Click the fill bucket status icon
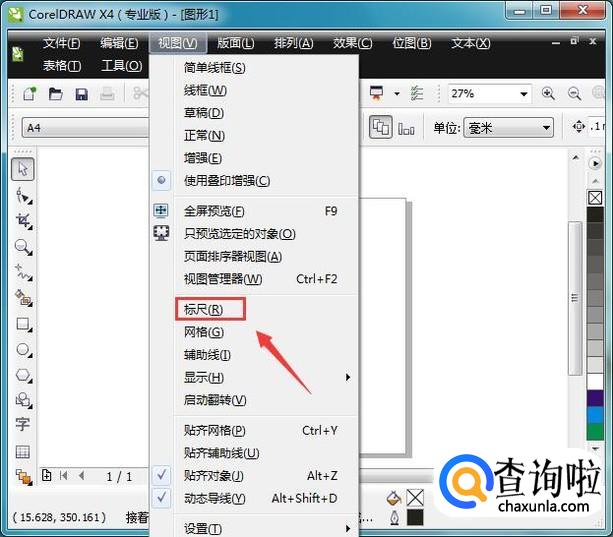 pos(394,498)
